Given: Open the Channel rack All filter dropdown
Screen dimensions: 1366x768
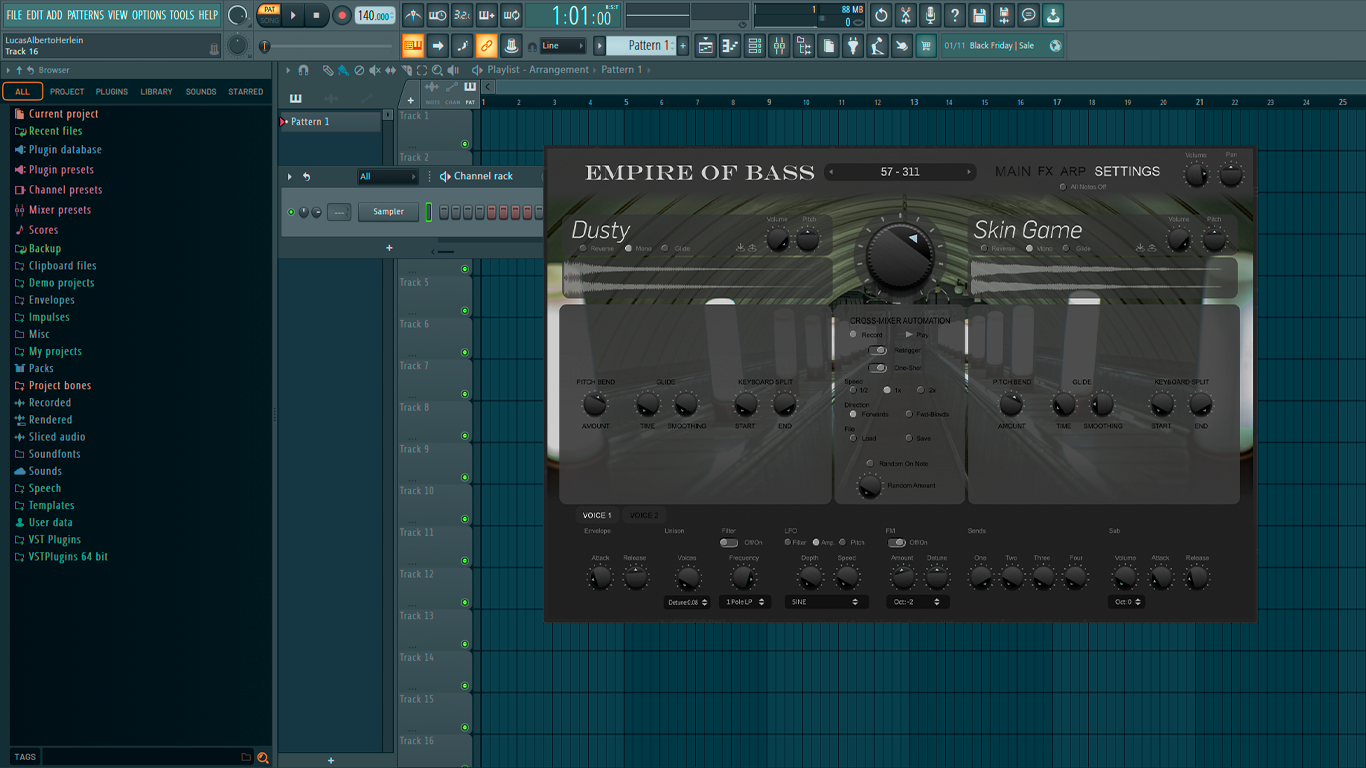Looking at the screenshot, I should point(388,177).
